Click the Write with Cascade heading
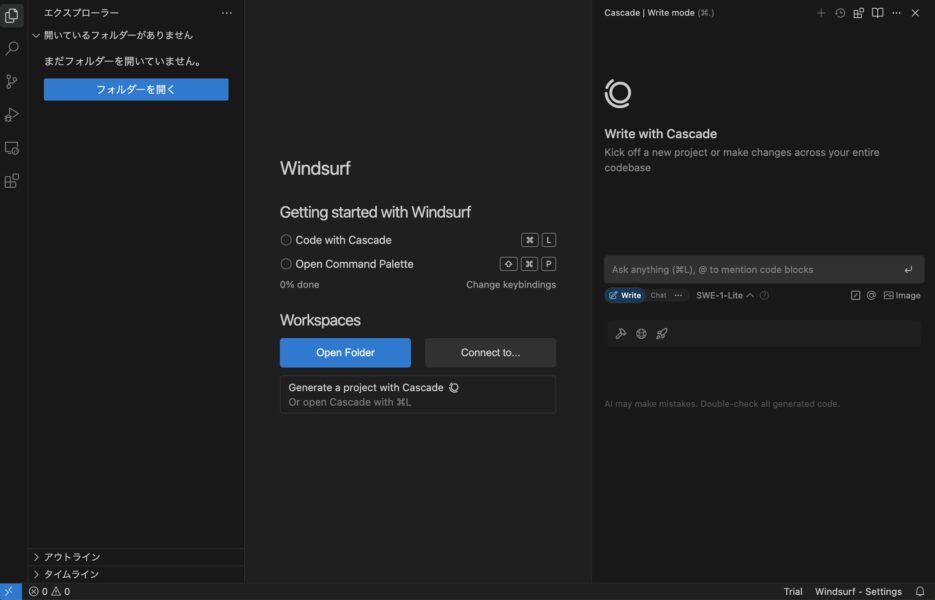 (661, 134)
